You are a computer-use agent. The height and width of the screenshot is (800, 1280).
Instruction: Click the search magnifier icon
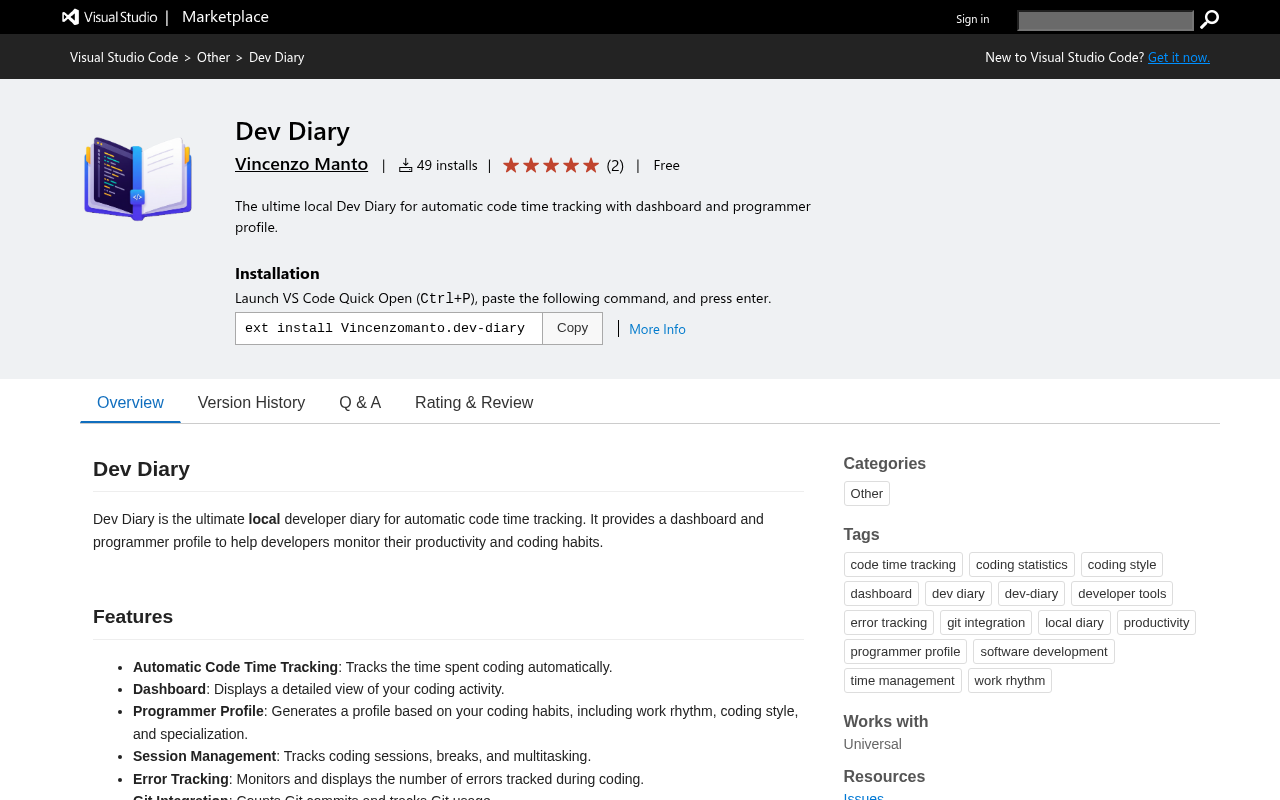click(x=1209, y=20)
